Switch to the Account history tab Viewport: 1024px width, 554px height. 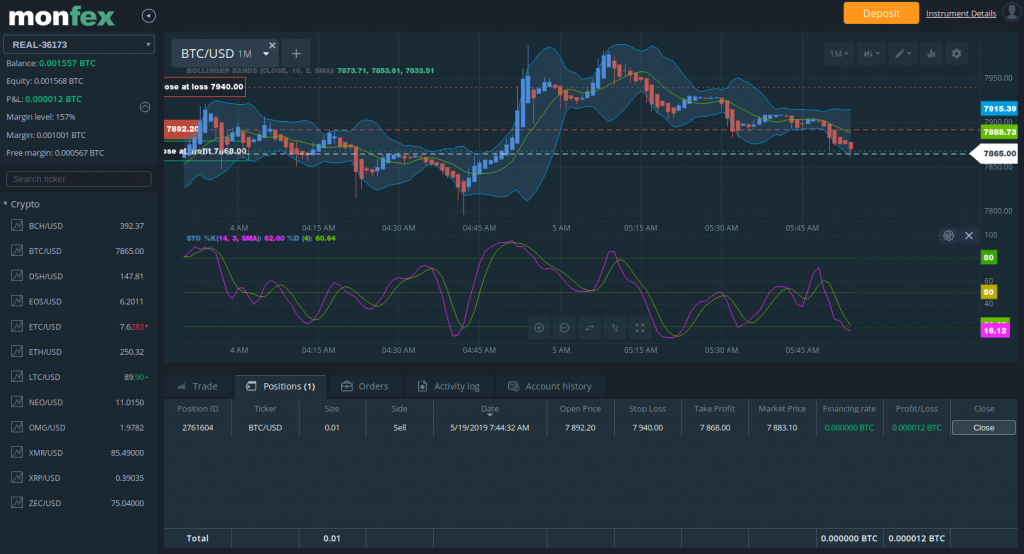tap(550, 386)
